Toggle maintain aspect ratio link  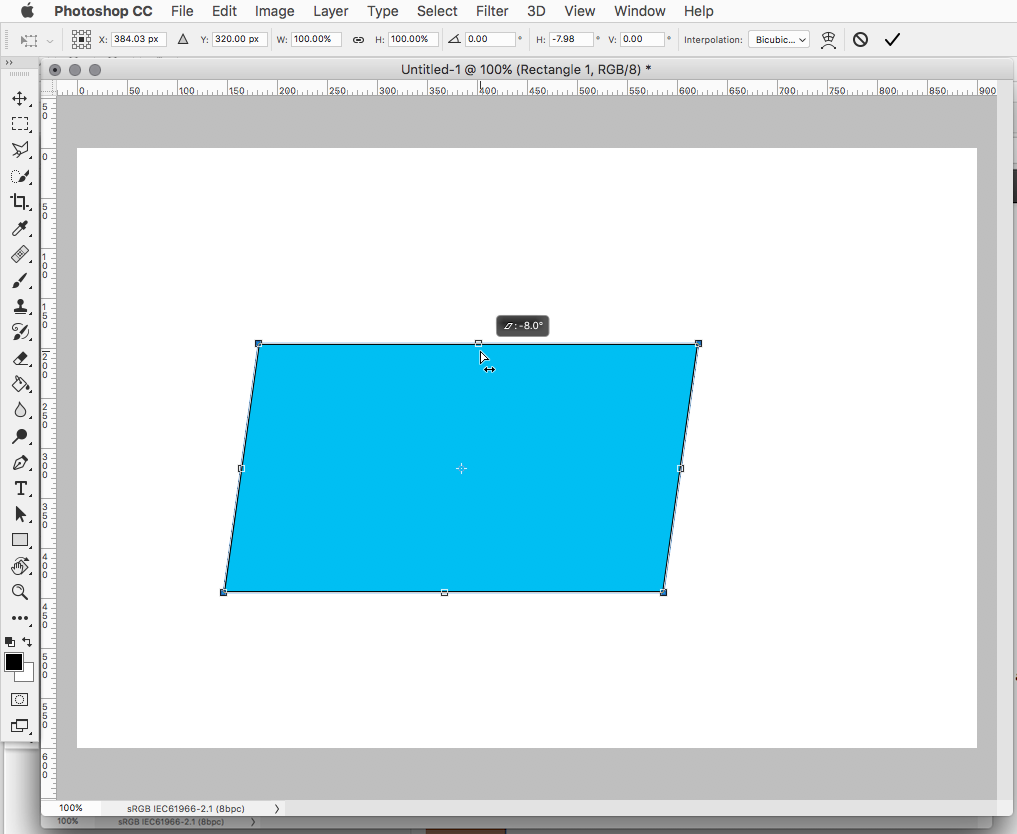point(358,40)
